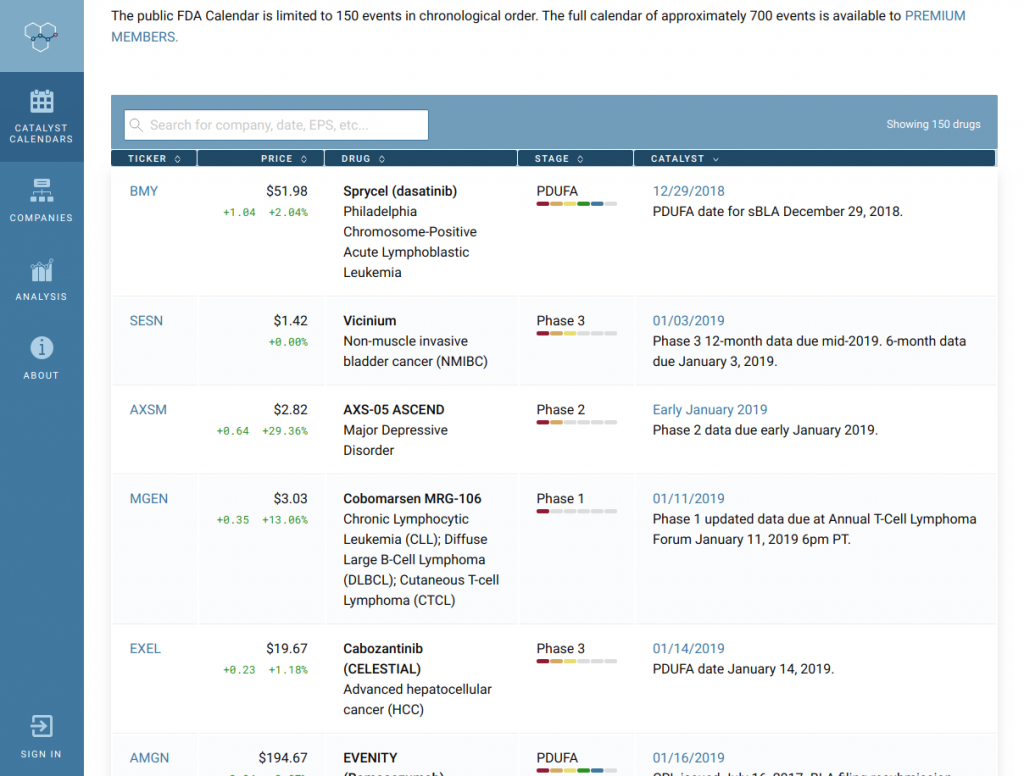Click the EVENITY drug name
The height and width of the screenshot is (776, 1024).
(x=370, y=758)
